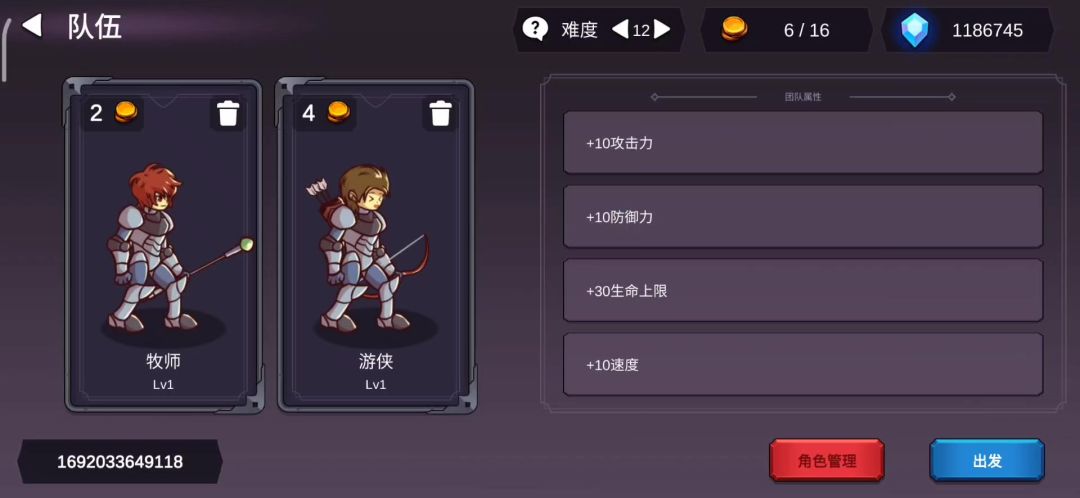Image resolution: width=1080 pixels, height=498 pixels.
Task: Click the seed number 1692033649118 field
Action: click(120, 461)
